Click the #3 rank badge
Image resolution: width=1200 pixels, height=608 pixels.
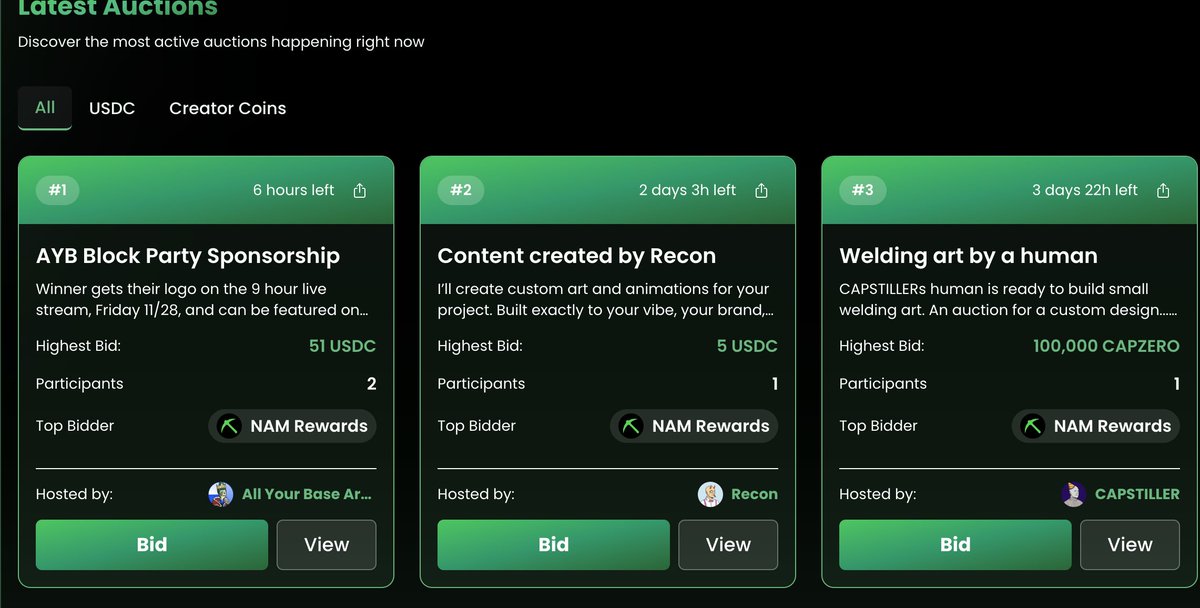[862, 190]
